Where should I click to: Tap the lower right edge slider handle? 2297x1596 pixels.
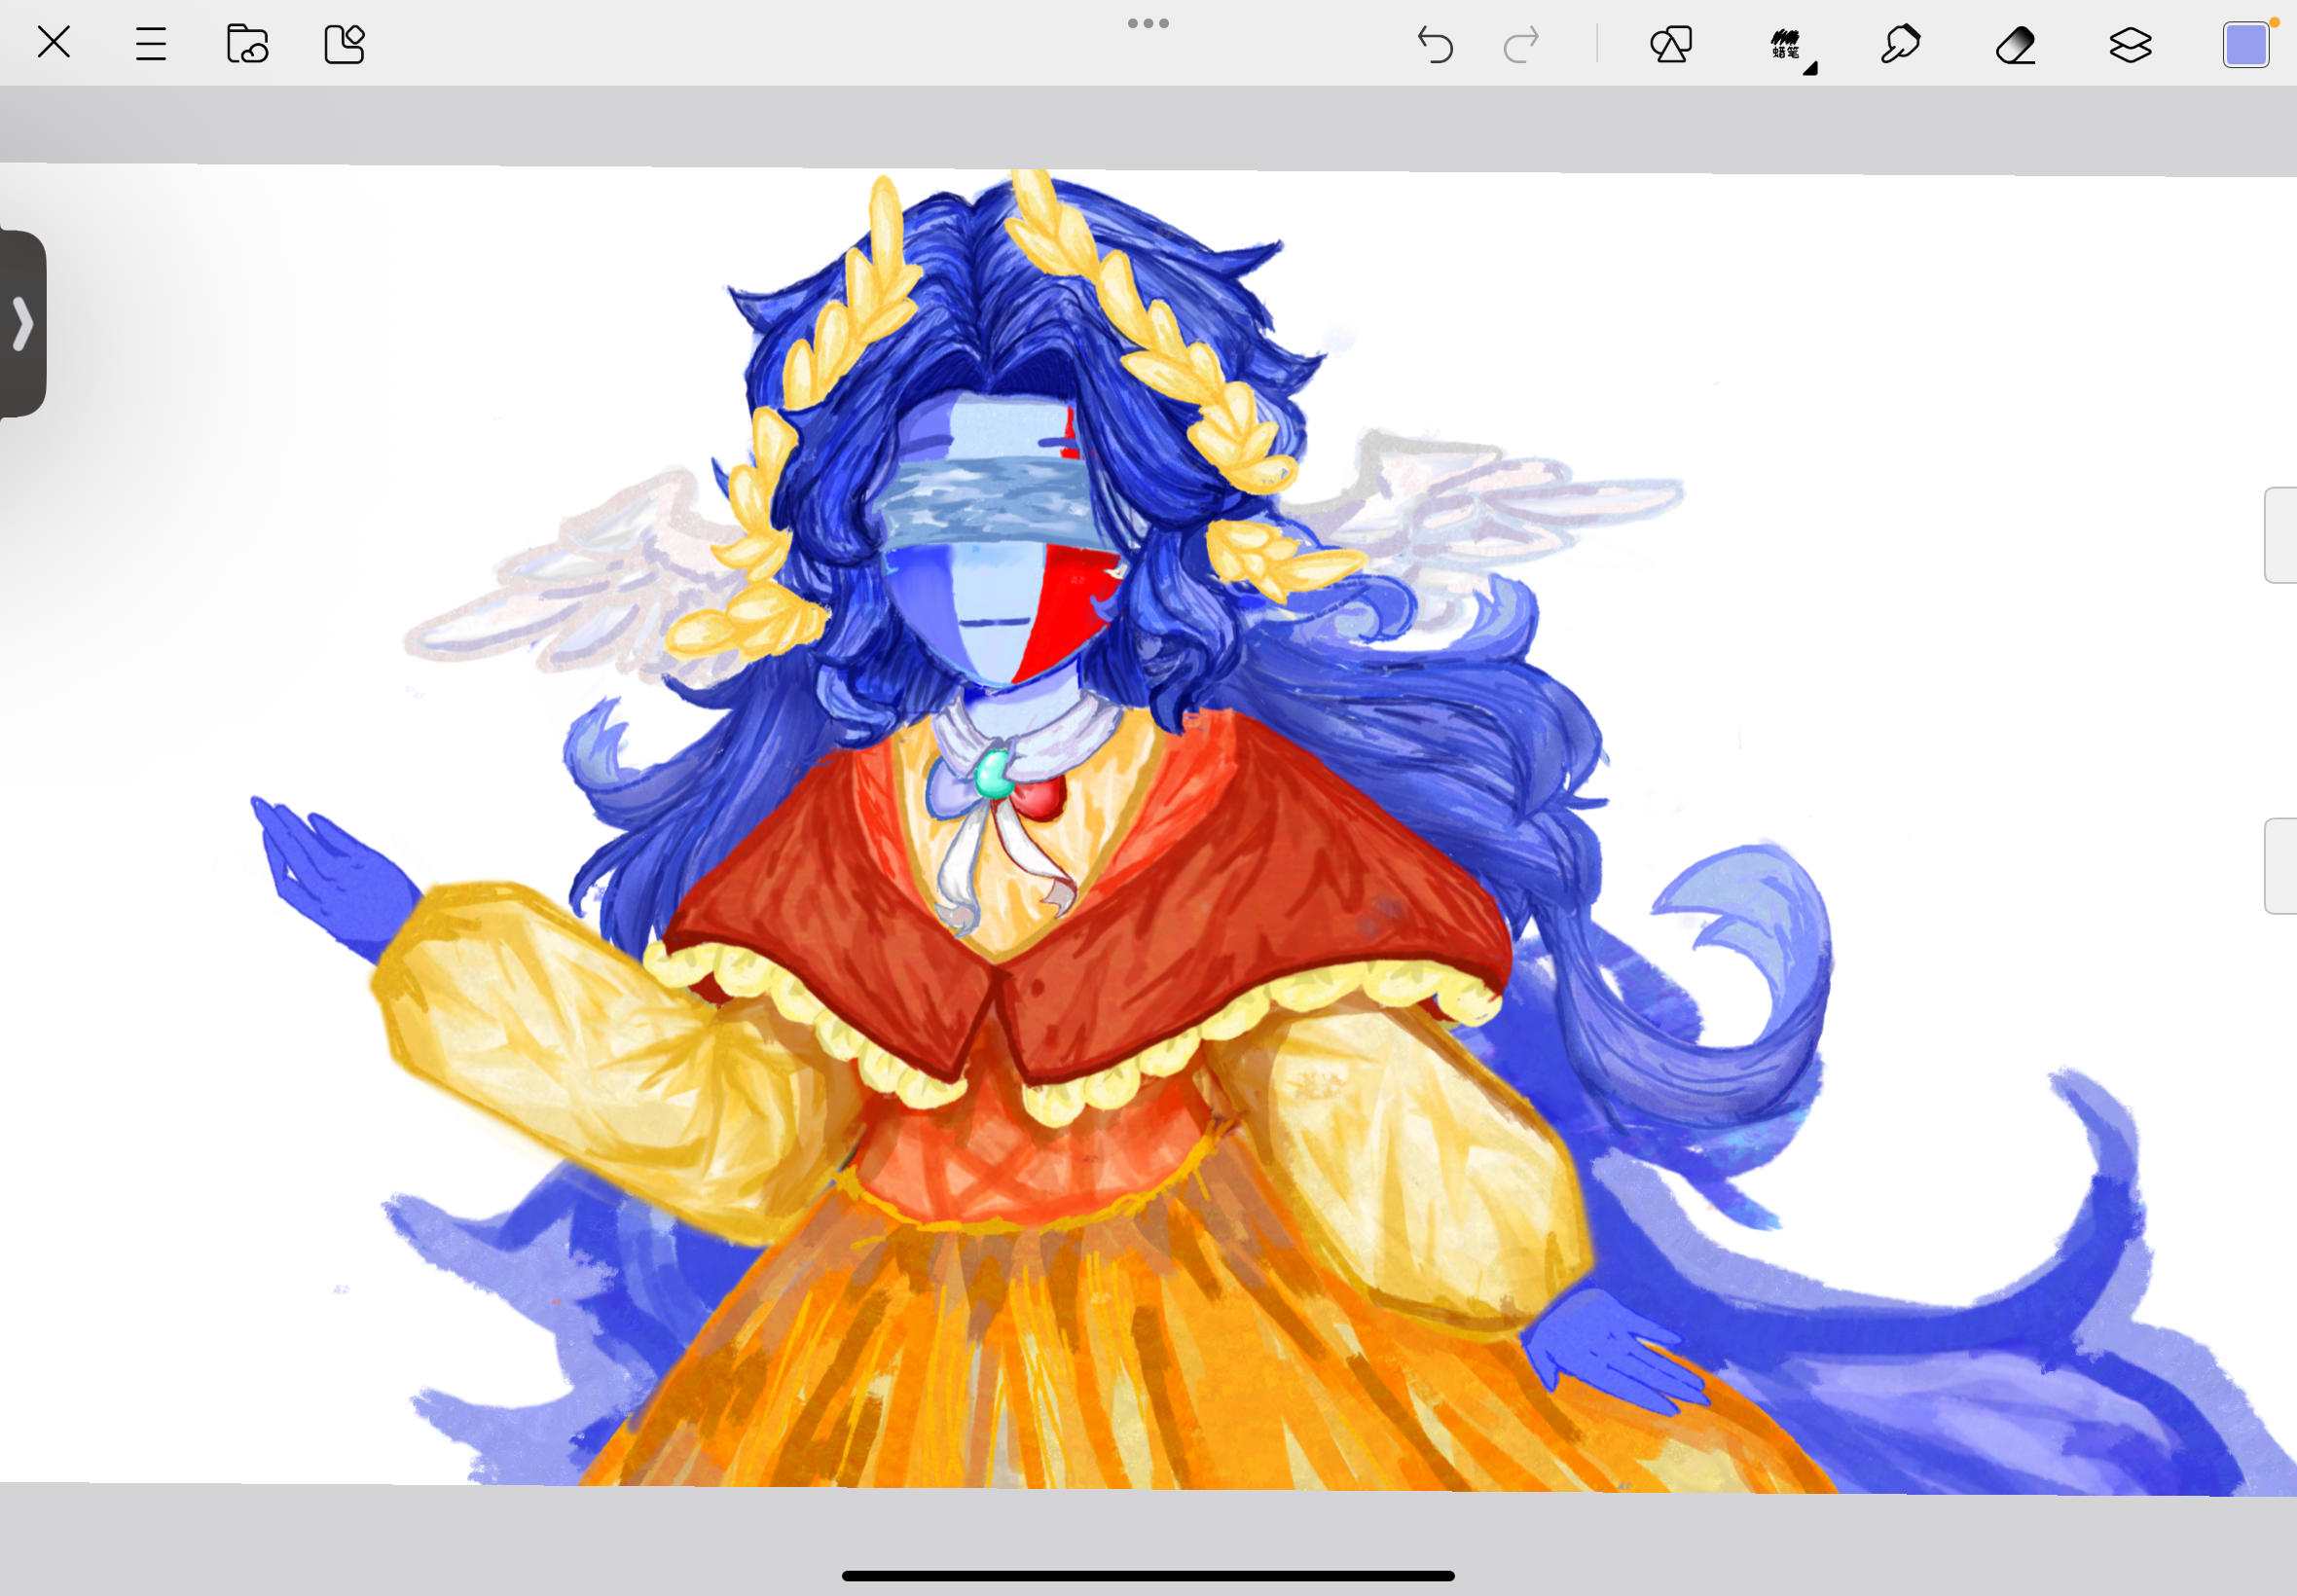click(x=2280, y=866)
